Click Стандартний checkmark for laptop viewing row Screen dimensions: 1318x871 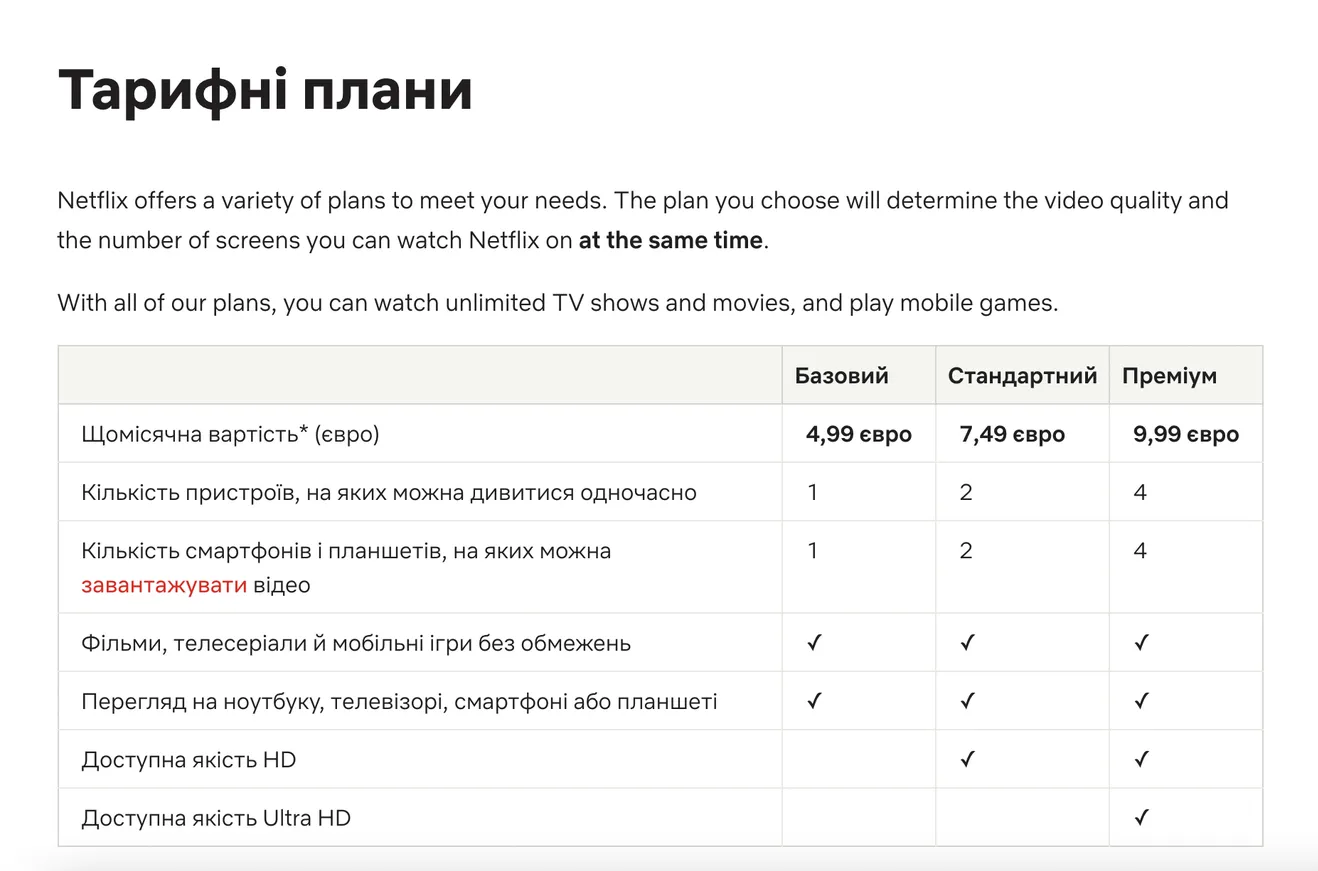click(x=967, y=701)
